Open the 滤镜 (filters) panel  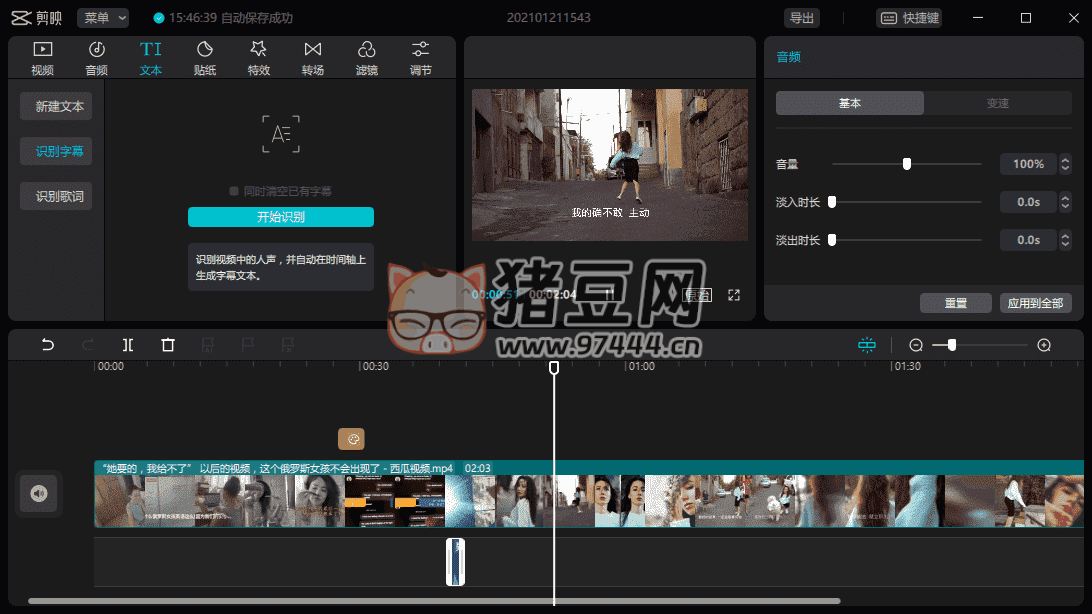pyautogui.click(x=367, y=58)
